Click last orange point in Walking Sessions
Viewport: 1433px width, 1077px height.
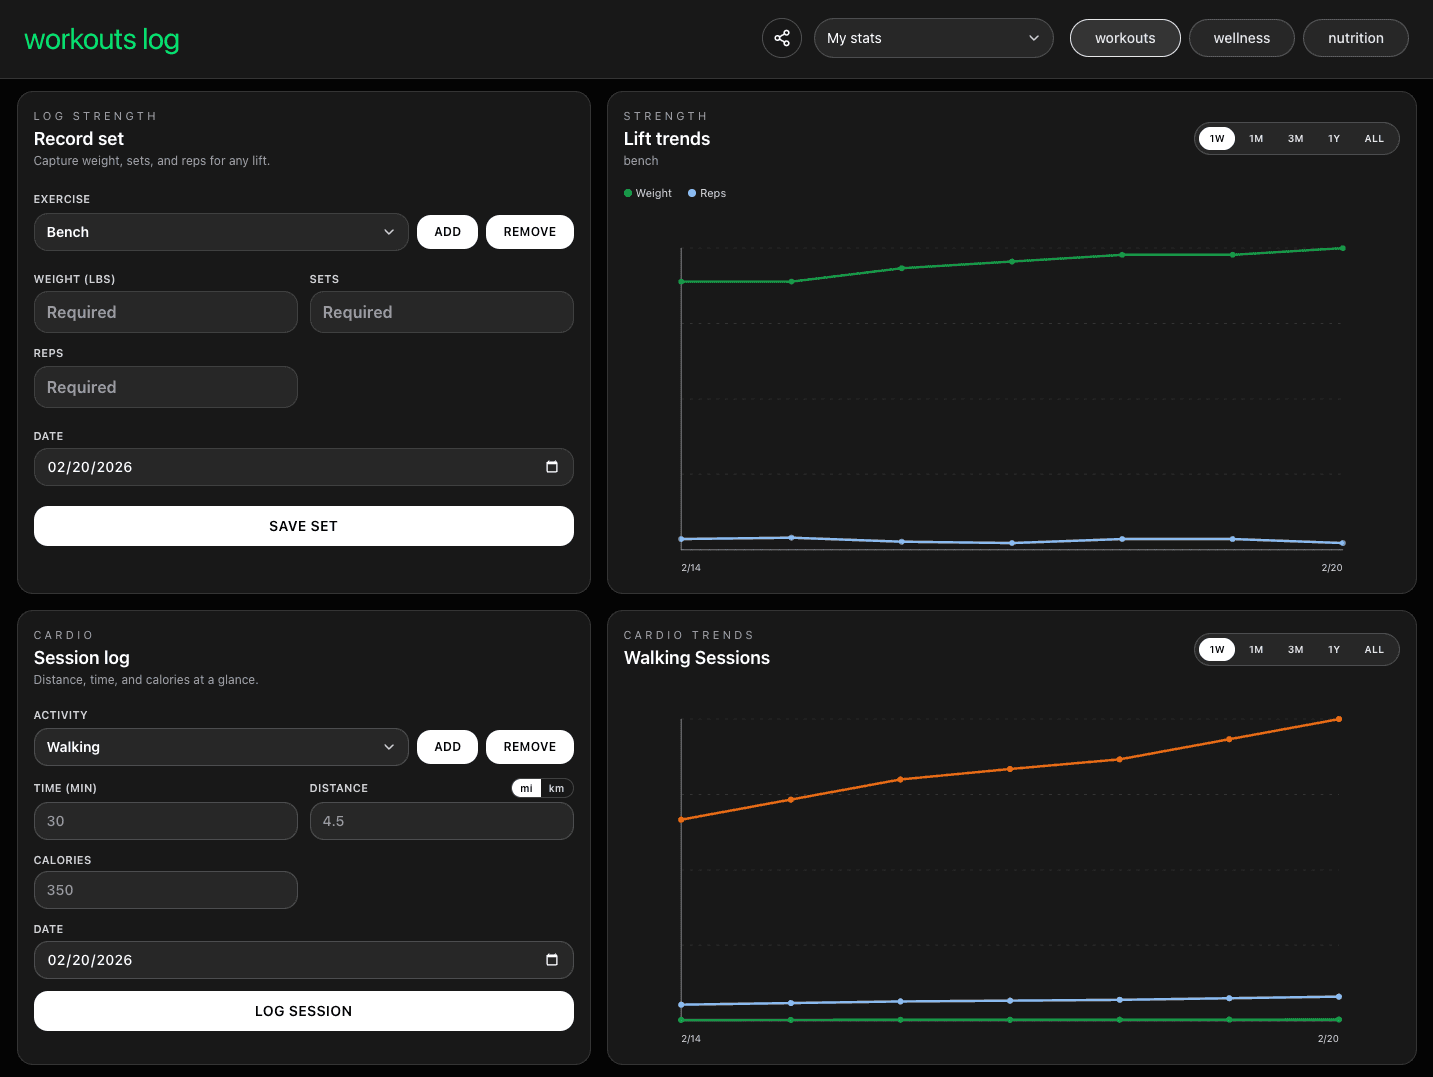tap(1339, 719)
